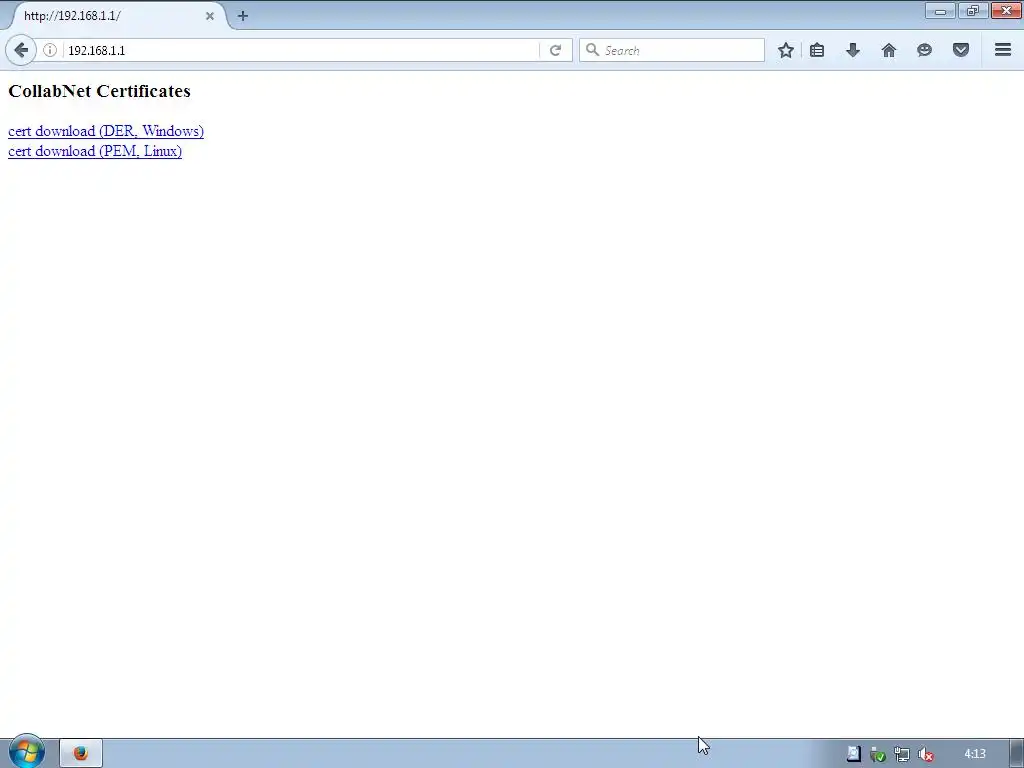The image size is (1024, 768).
Task: Click the Firefox taskbar button
Action: (x=81, y=754)
